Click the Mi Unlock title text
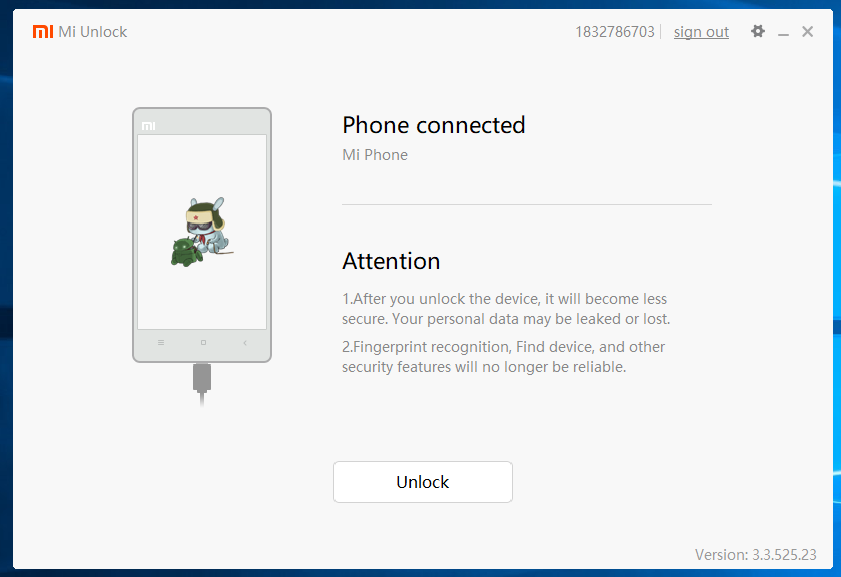The width and height of the screenshot is (841, 577). tap(93, 32)
